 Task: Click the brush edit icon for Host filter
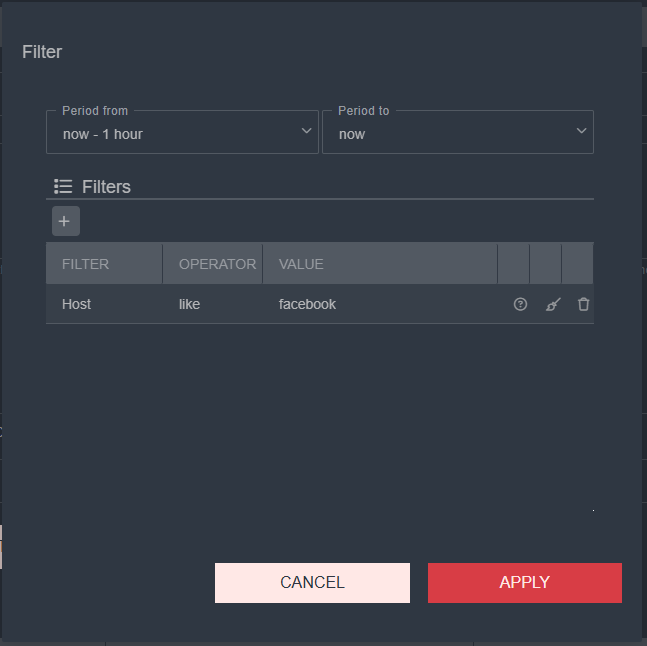[x=553, y=304]
